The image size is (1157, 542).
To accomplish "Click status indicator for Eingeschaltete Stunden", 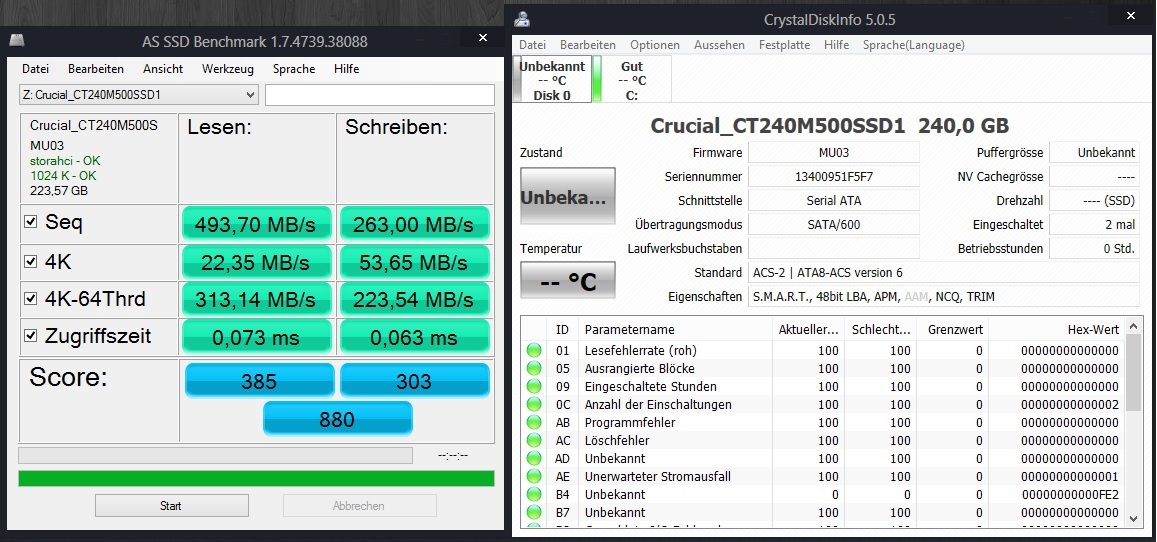I will pyautogui.click(x=534, y=386).
